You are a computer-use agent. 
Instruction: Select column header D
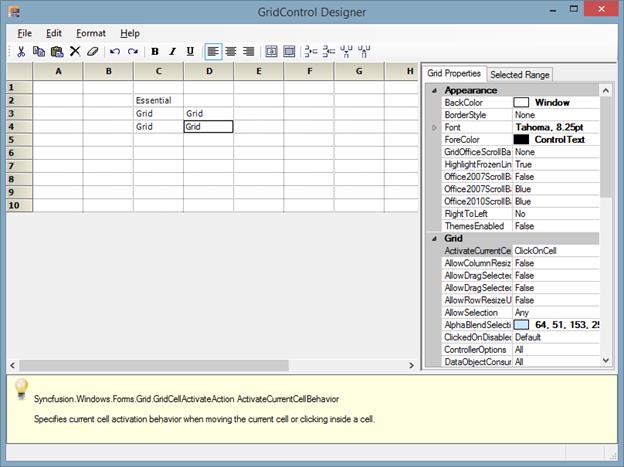209,71
